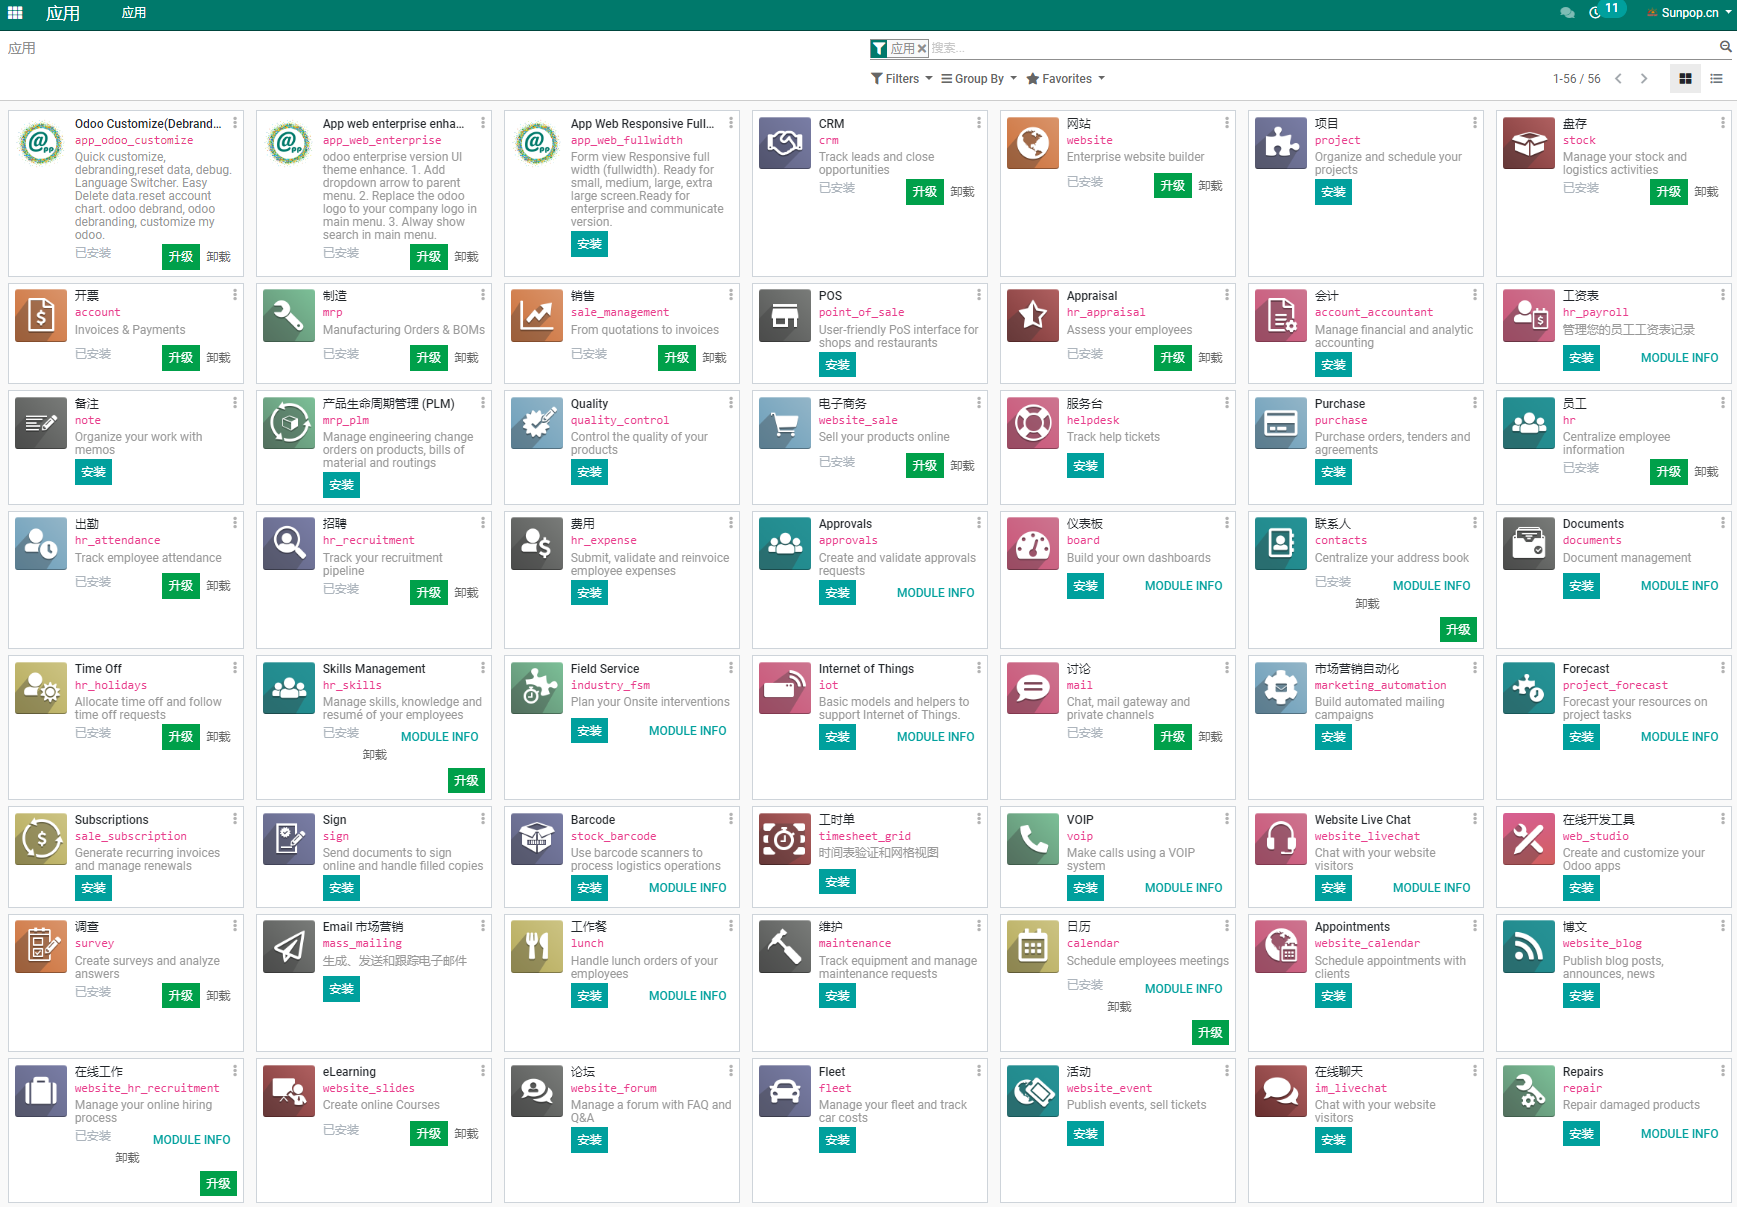Click the 论坛 forum chat icon

click(537, 1091)
